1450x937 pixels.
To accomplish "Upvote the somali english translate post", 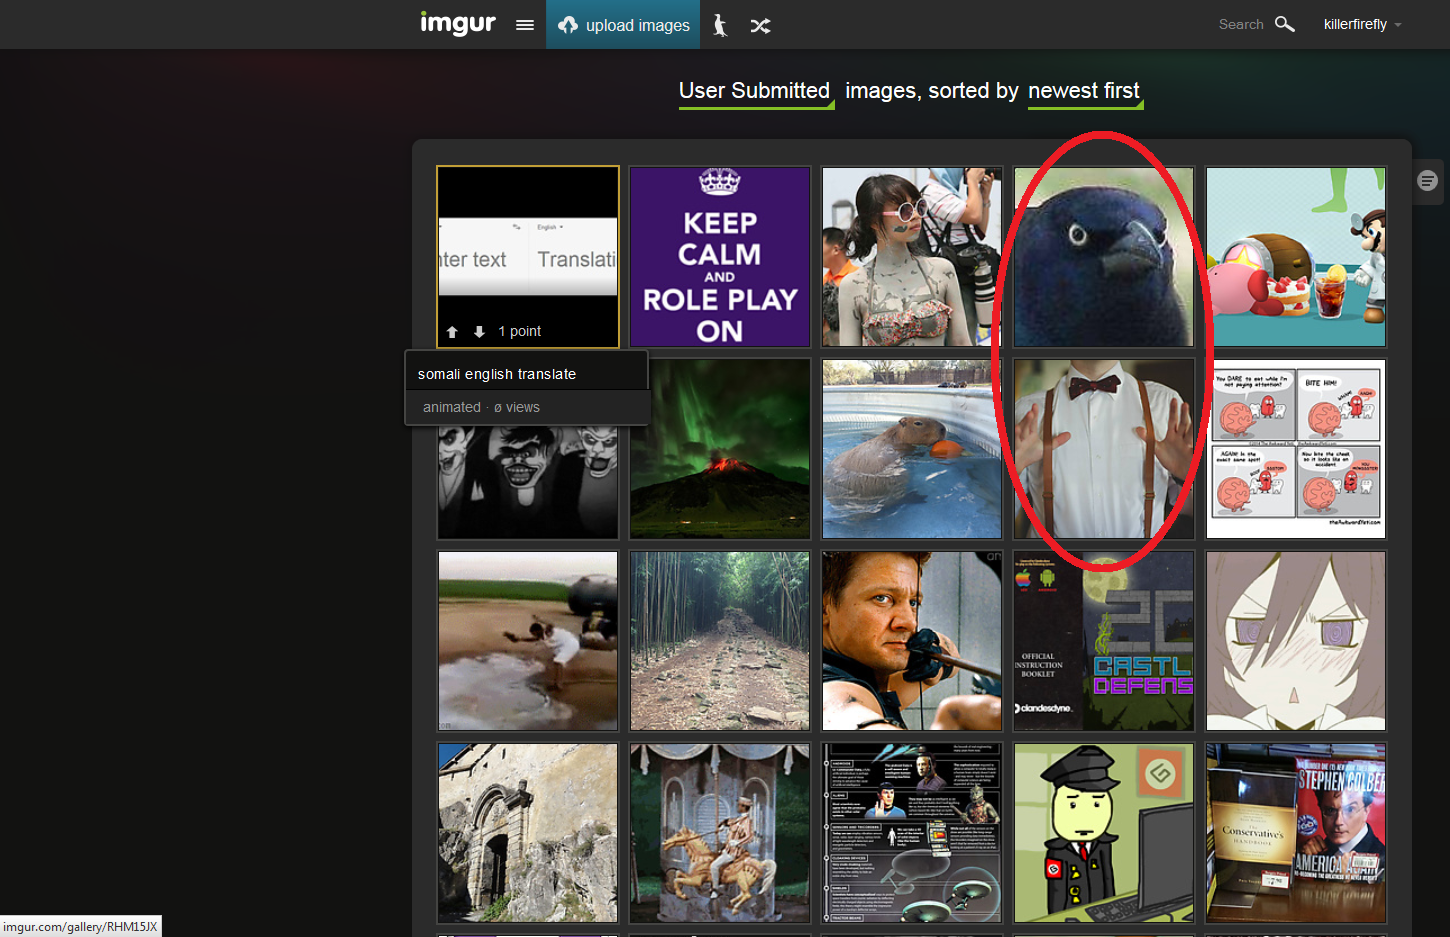I will click(x=452, y=332).
